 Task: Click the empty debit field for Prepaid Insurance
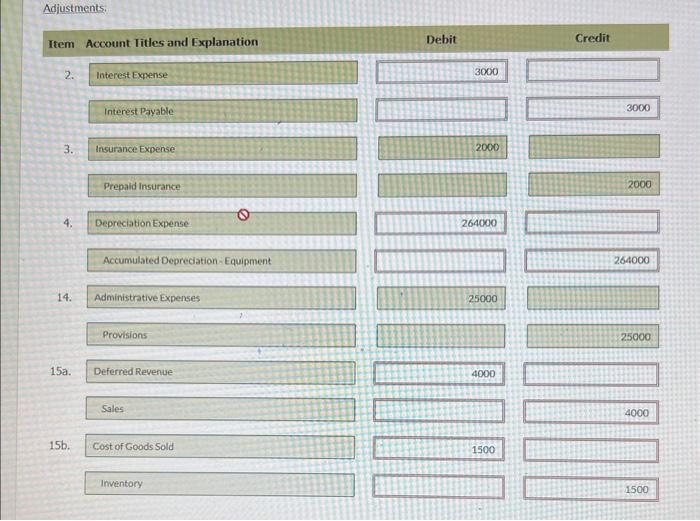pos(442,185)
